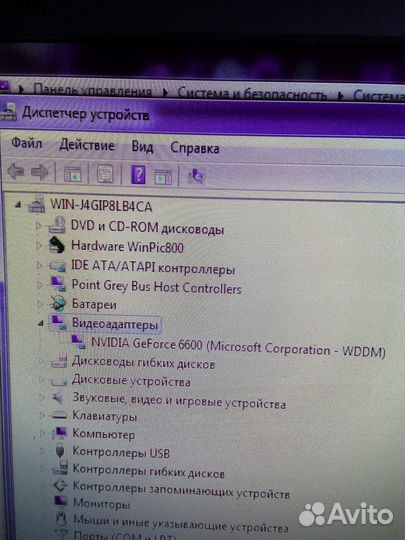The height and width of the screenshot is (540, 405).
Task: Select Контроллеры запоминающих устройств
Action: [181, 490]
